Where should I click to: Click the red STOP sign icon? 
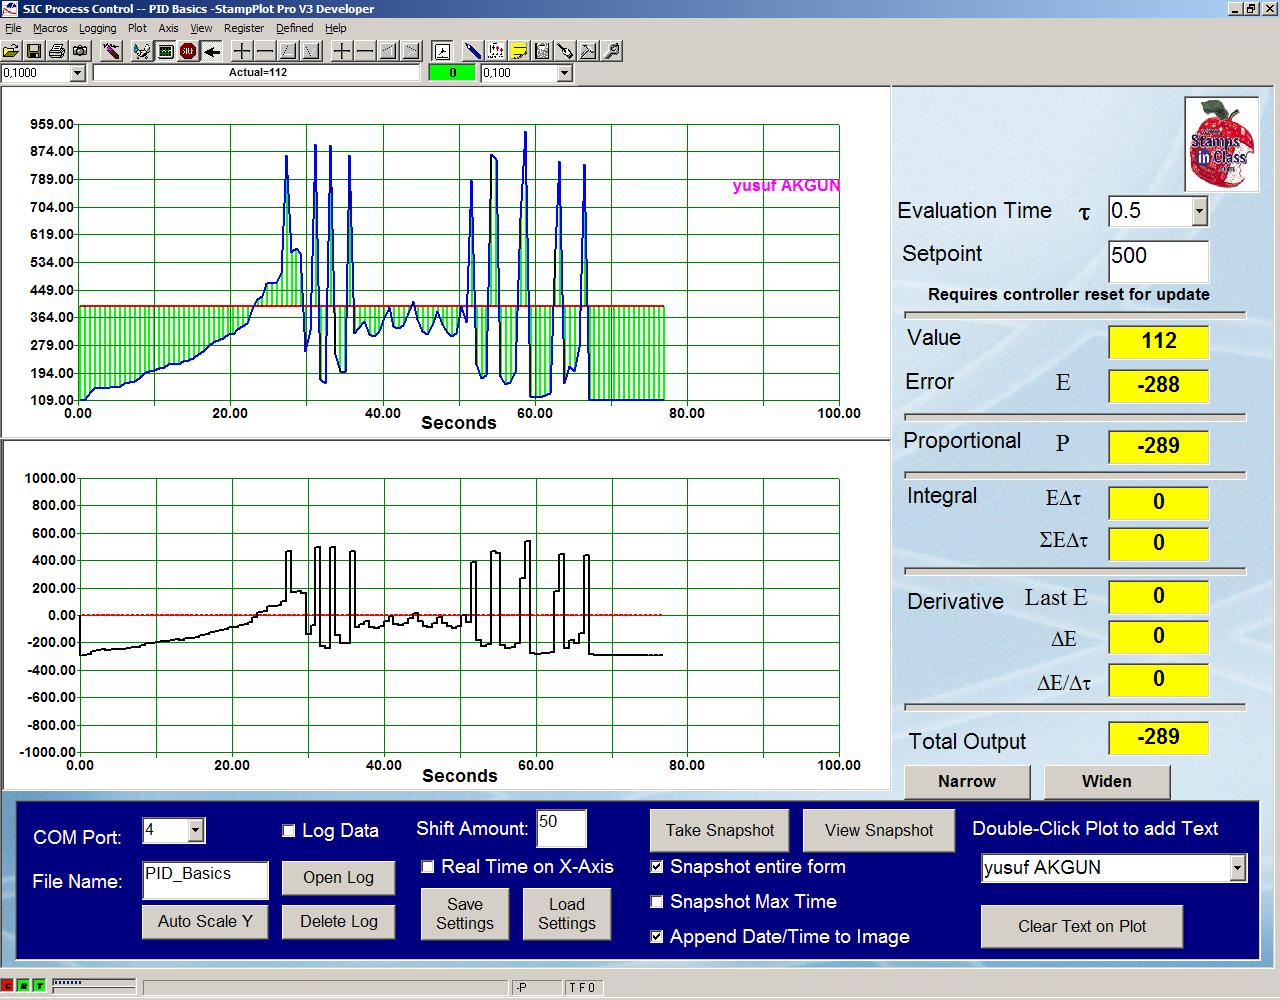188,51
